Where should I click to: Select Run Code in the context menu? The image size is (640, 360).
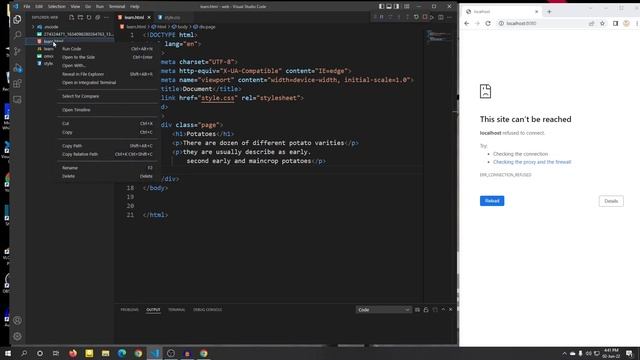click(107, 49)
